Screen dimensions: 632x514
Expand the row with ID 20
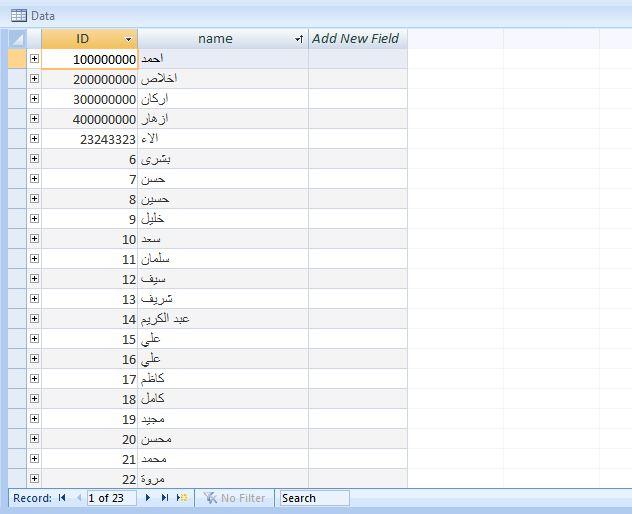coord(34,439)
